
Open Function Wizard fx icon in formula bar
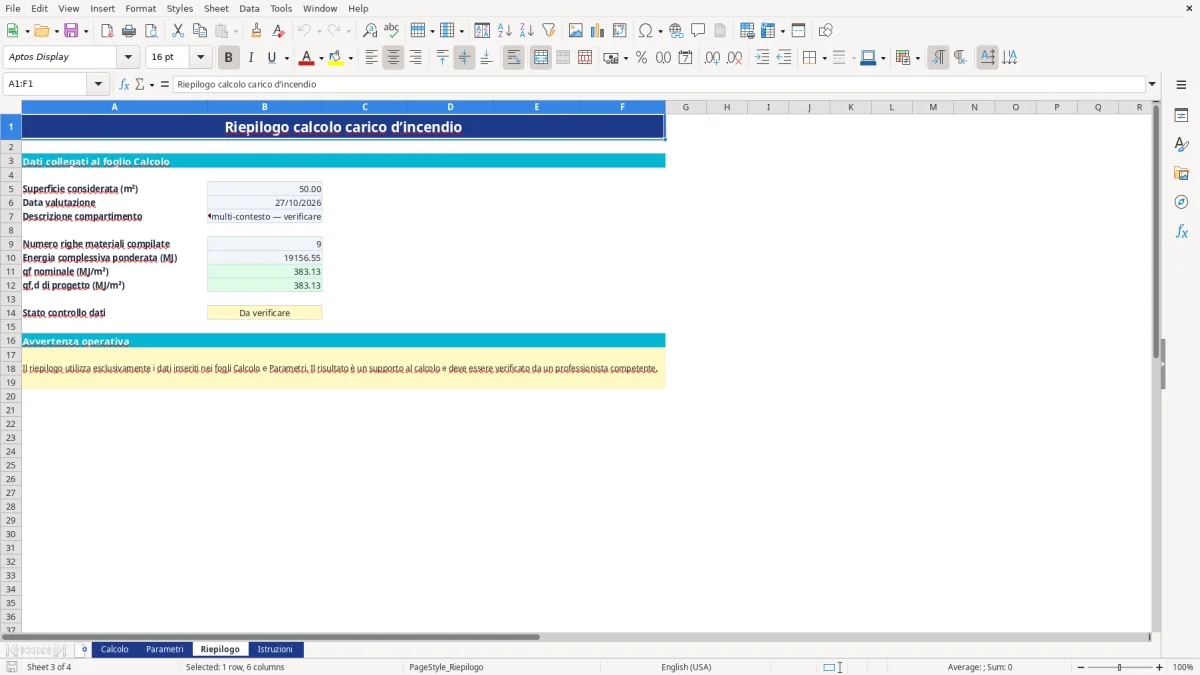125,85
